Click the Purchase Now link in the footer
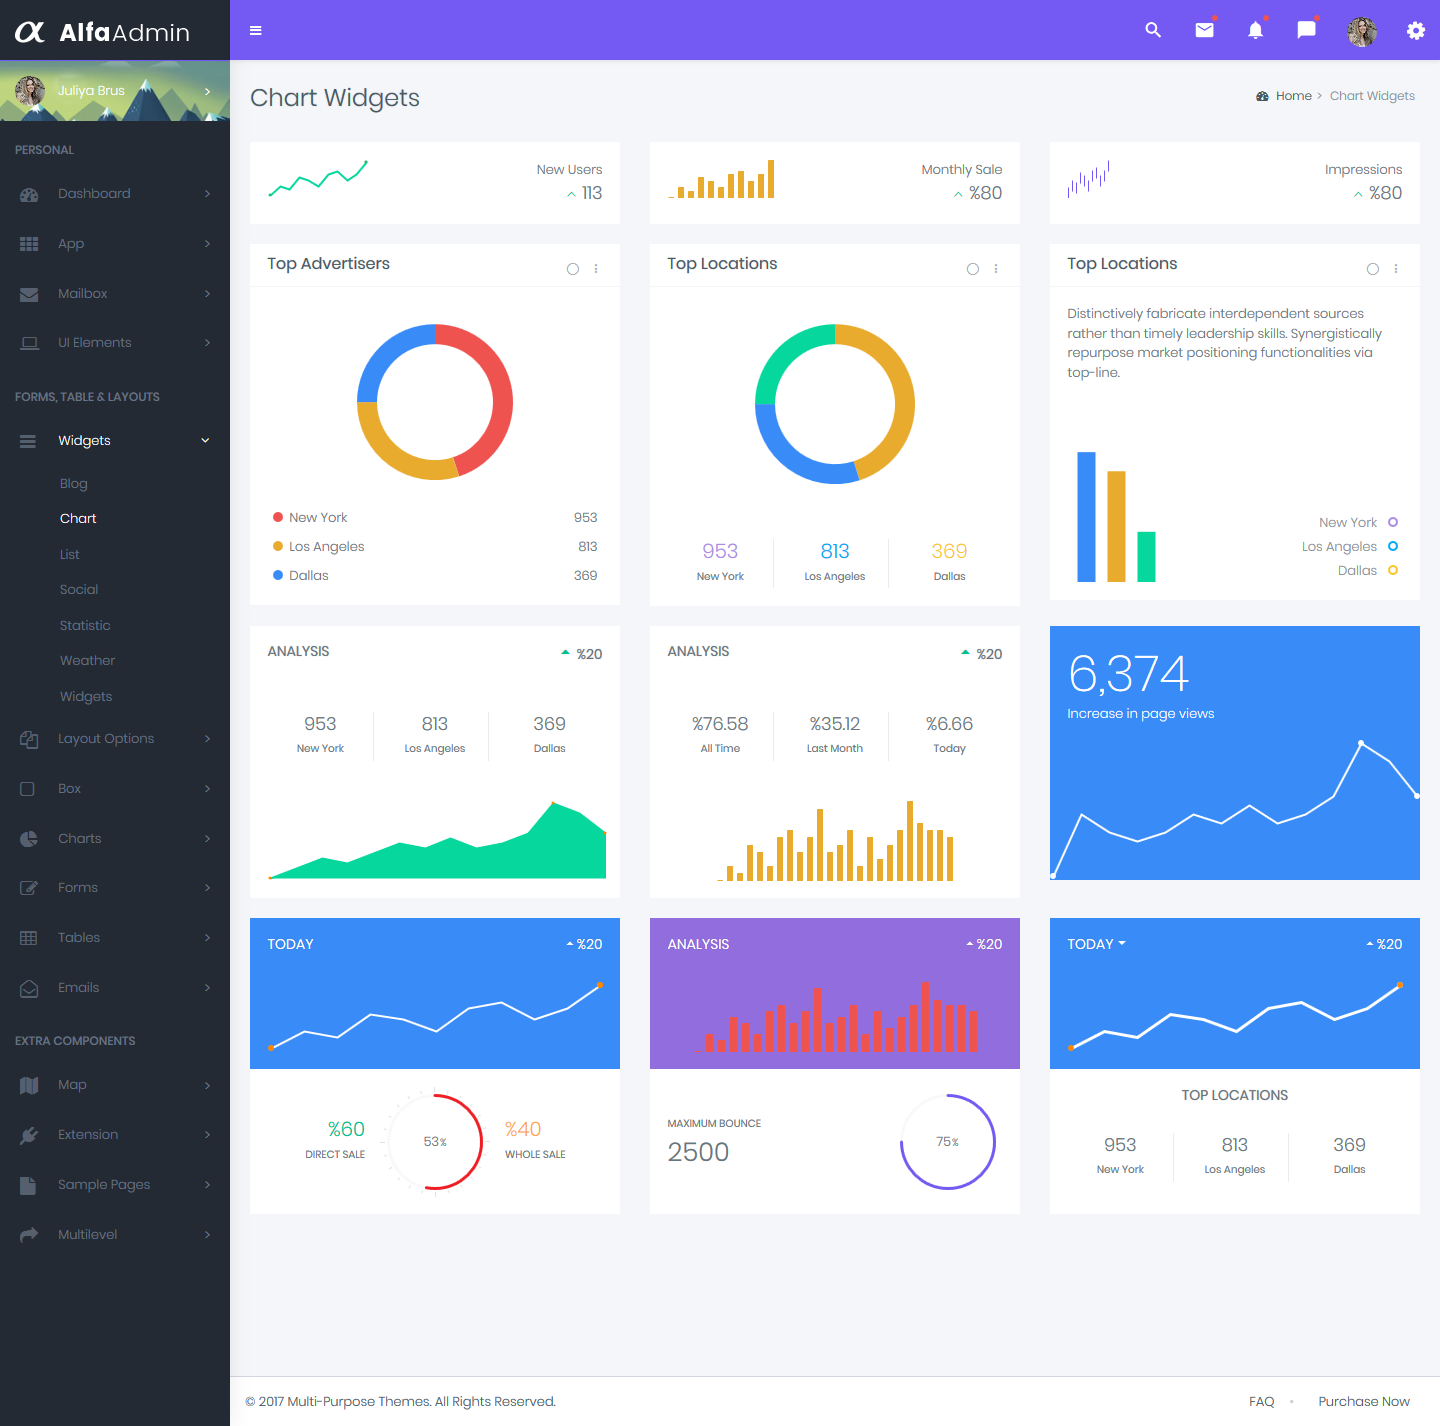This screenshot has width=1440, height=1426. [1364, 1401]
